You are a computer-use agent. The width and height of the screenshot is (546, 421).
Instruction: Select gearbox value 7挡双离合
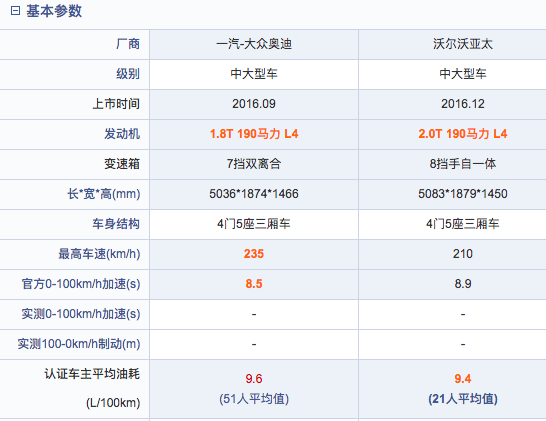(254, 164)
